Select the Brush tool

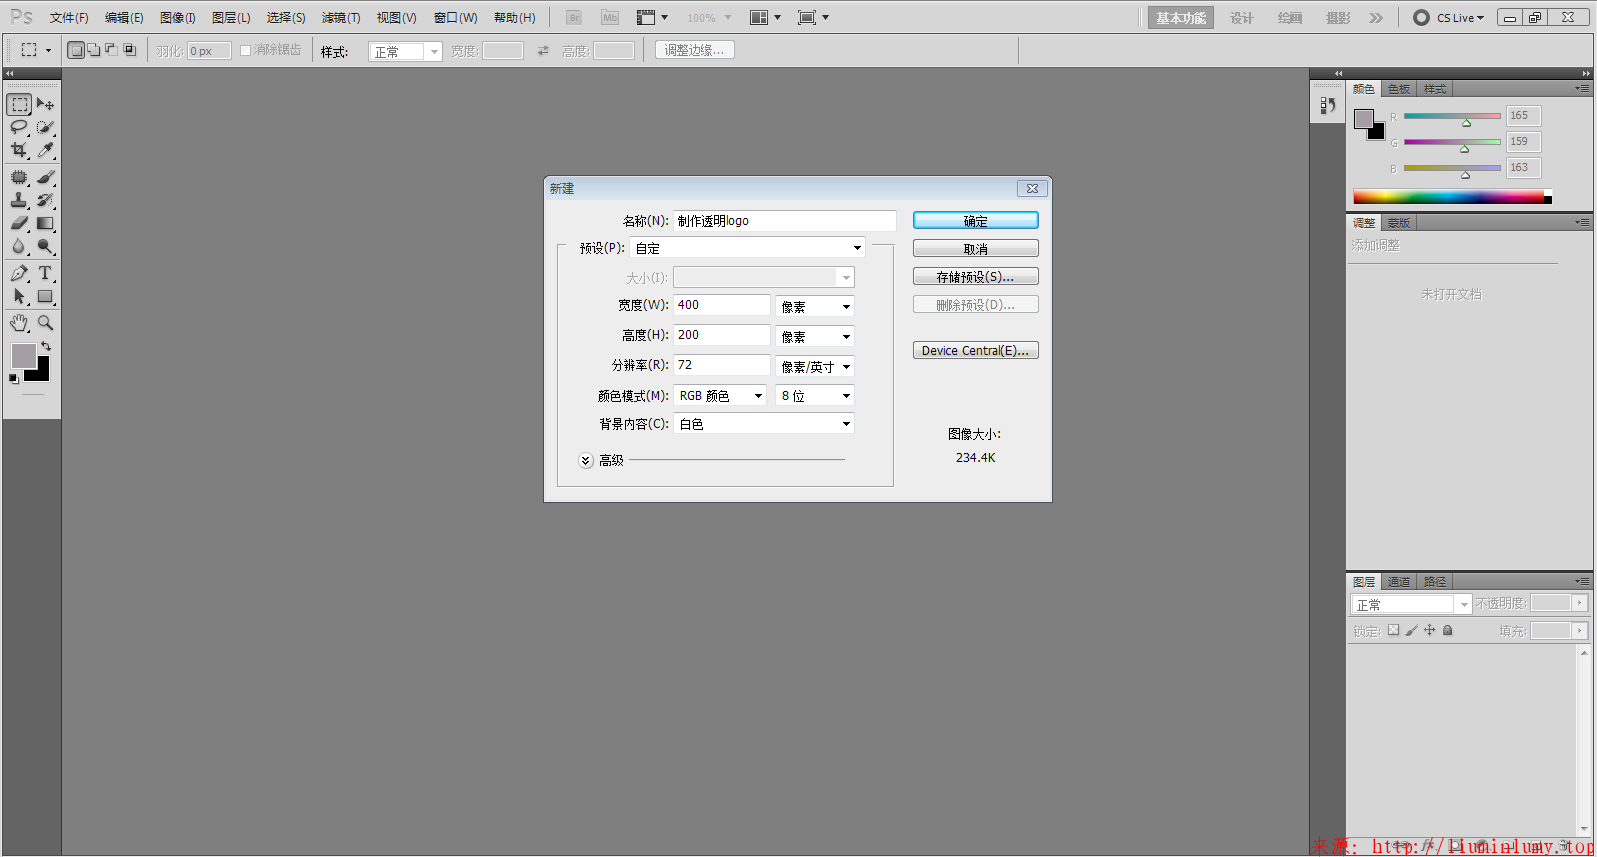45,177
